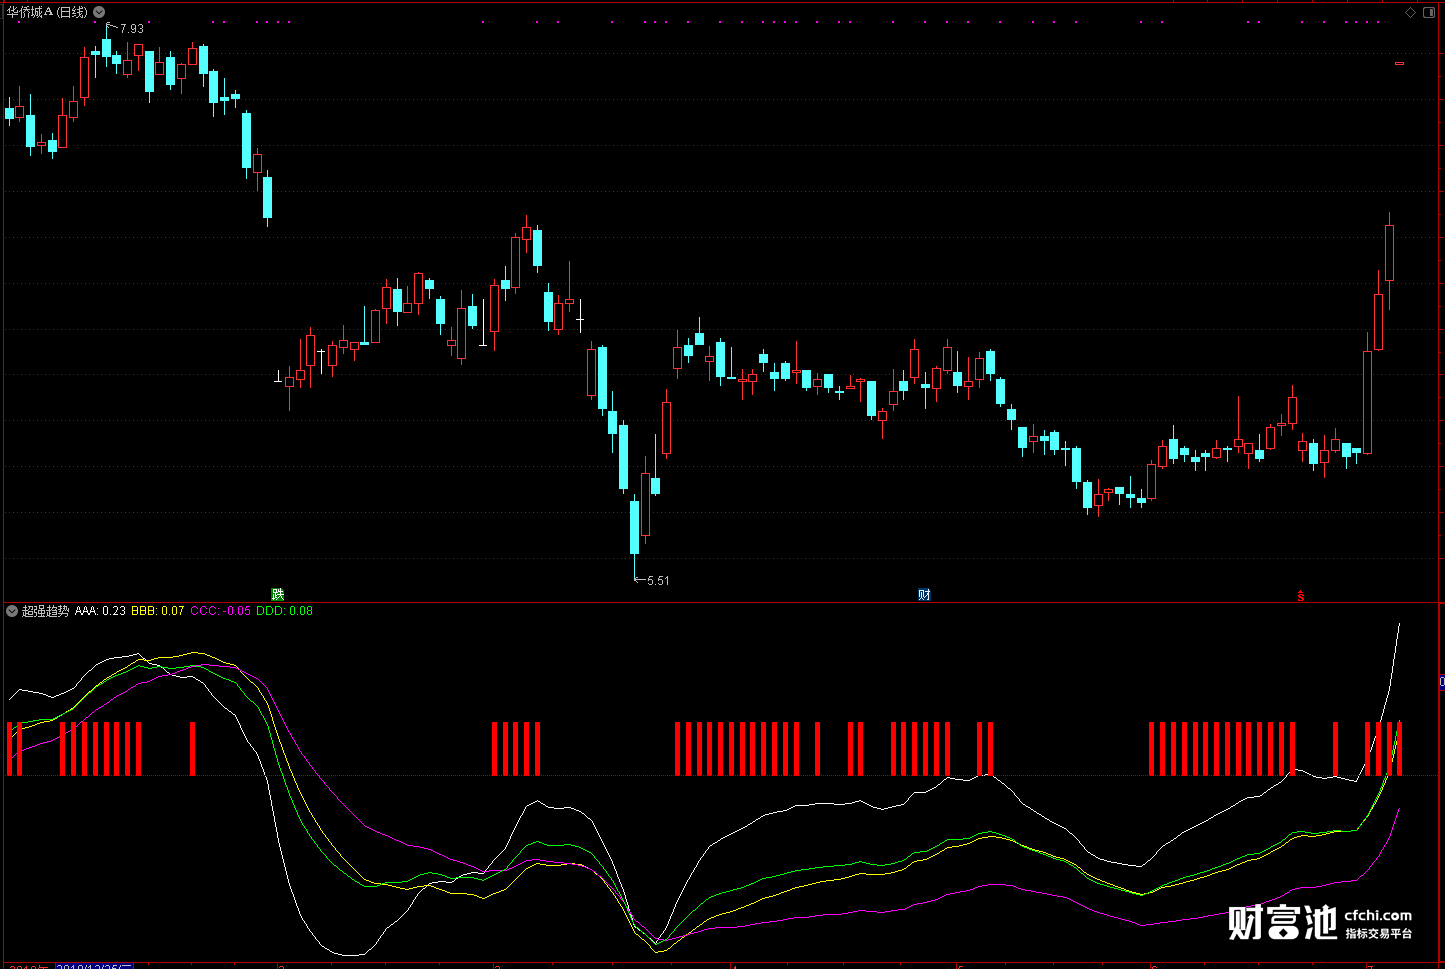1445x969 pixels.
Task: Click the 7.93 high price label
Action: (132, 29)
